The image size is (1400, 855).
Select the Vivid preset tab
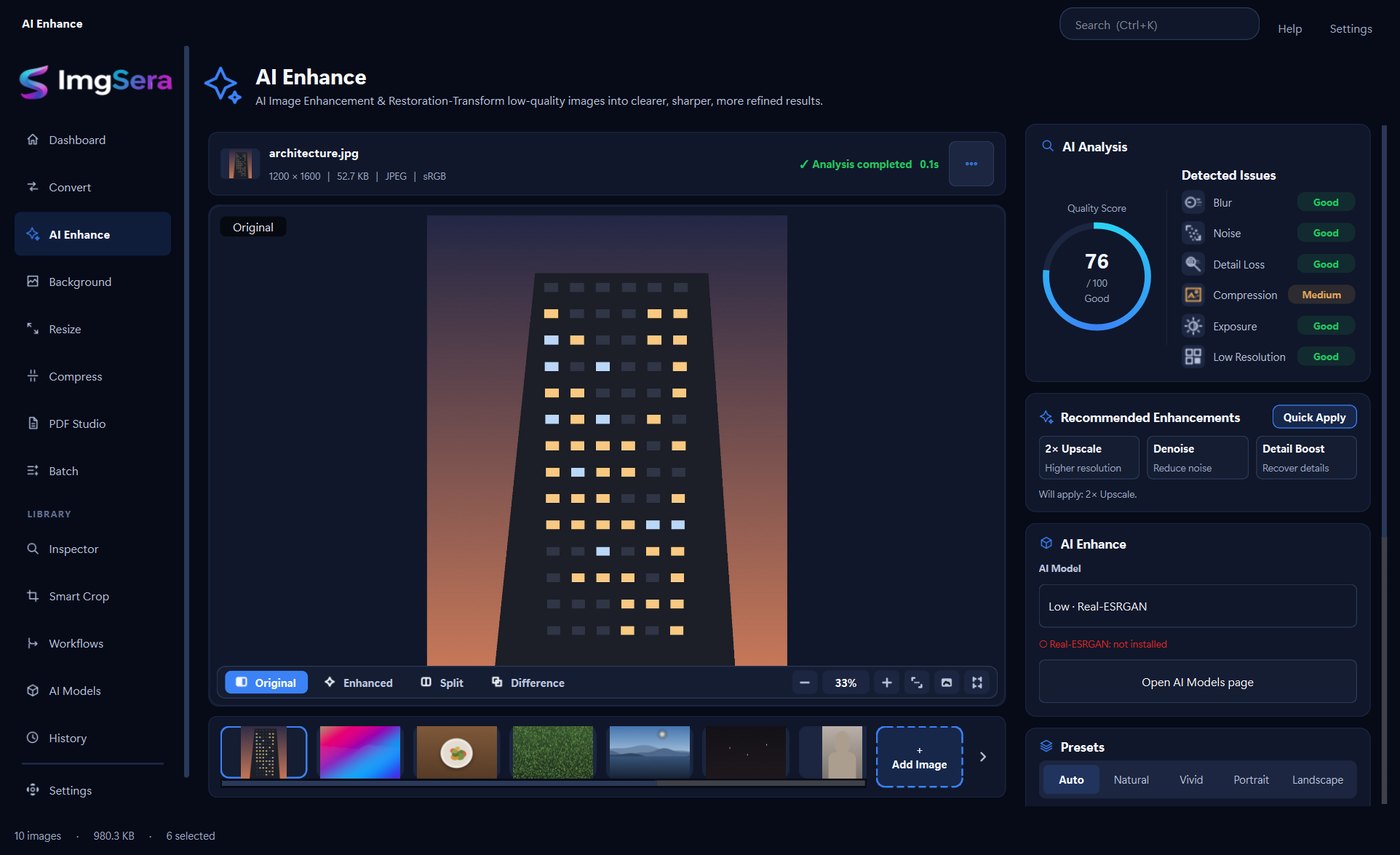pos(1191,779)
